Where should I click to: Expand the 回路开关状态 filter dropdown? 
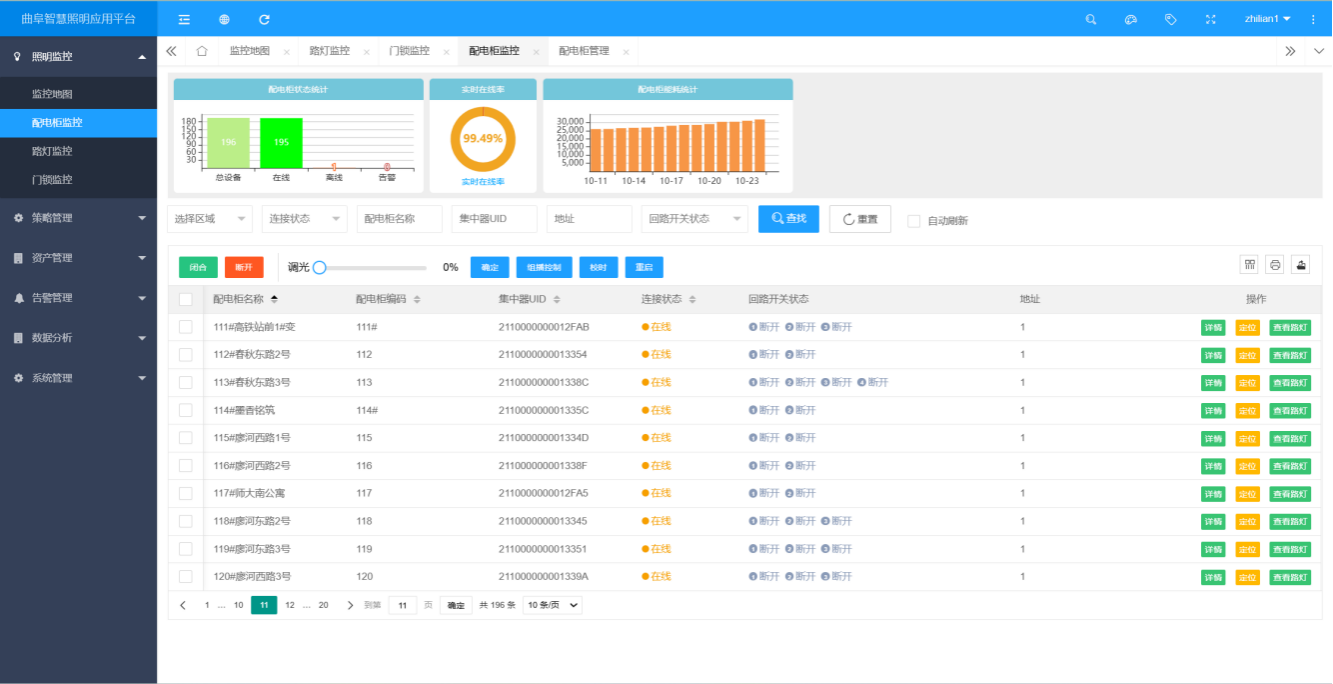pyautogui.click(x=694, y=219)
